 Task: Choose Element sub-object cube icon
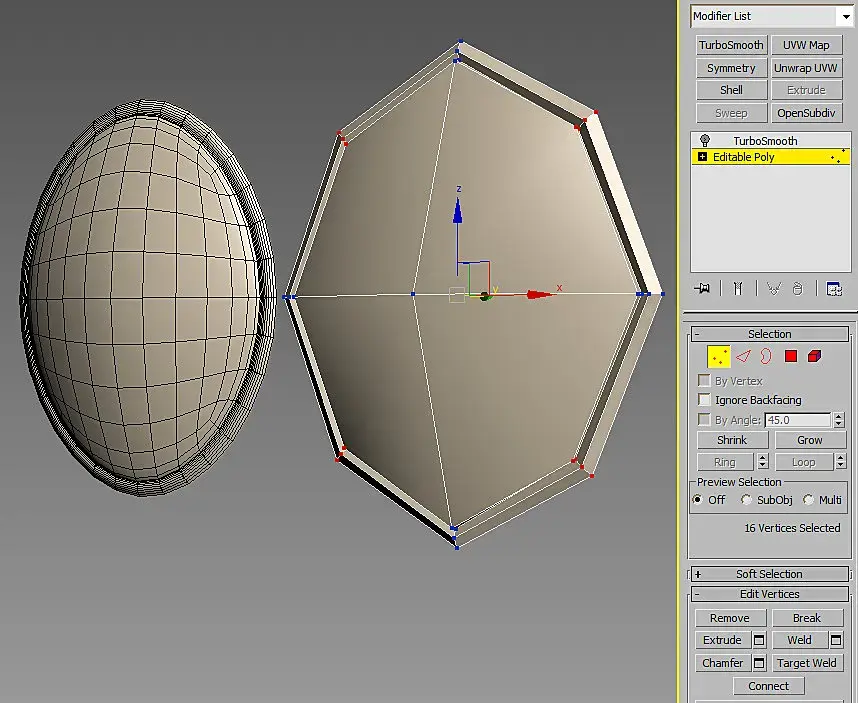click(814, 356)
